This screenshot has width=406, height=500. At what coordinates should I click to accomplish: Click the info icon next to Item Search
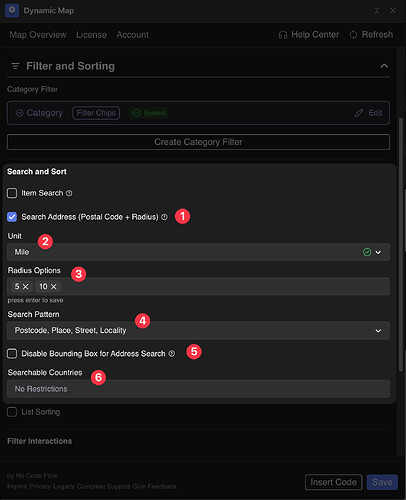[x=69, y=193]
